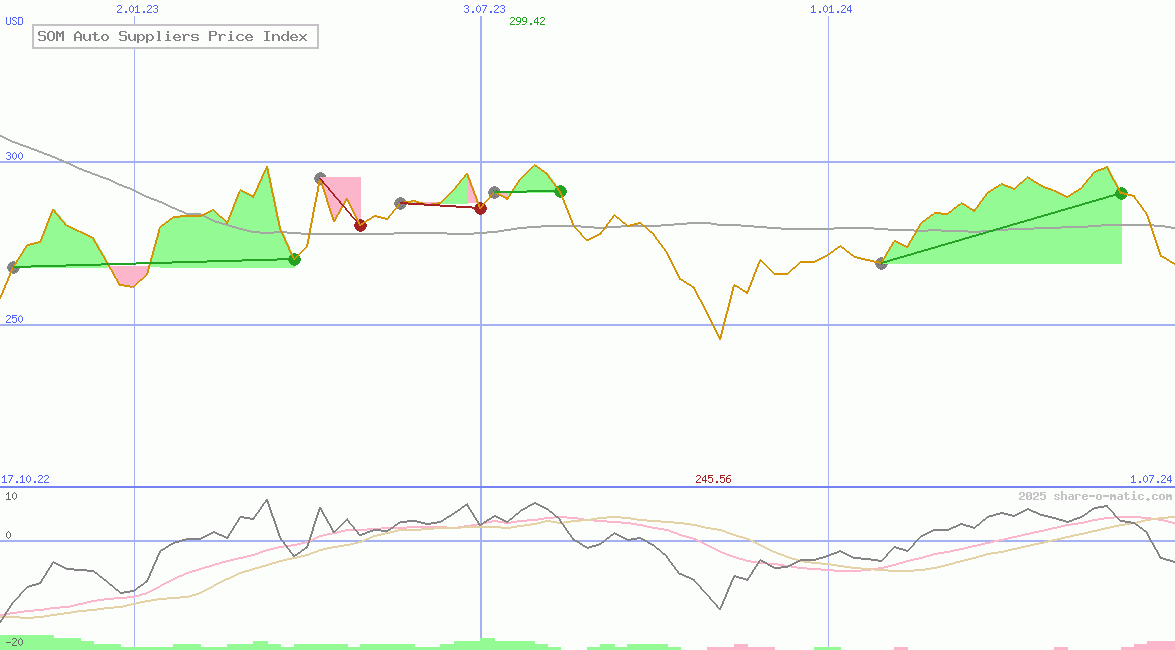Select the 3.07.23 date label
The image size is (1175, 650).
pyautogui.click(x=484, y=9)
